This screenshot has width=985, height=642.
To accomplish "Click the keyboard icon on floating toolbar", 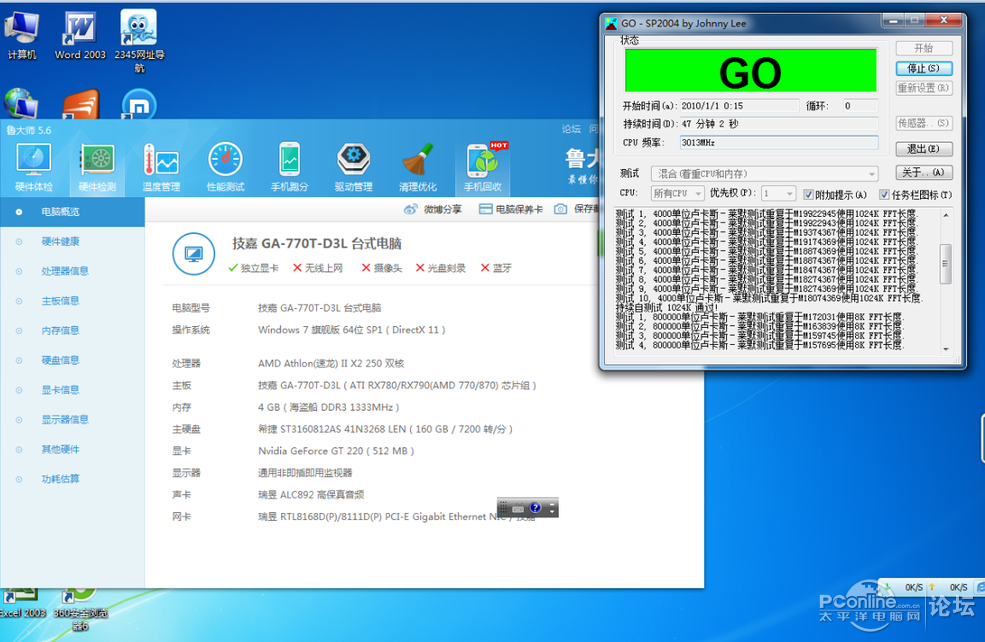I will pos(518,508).
